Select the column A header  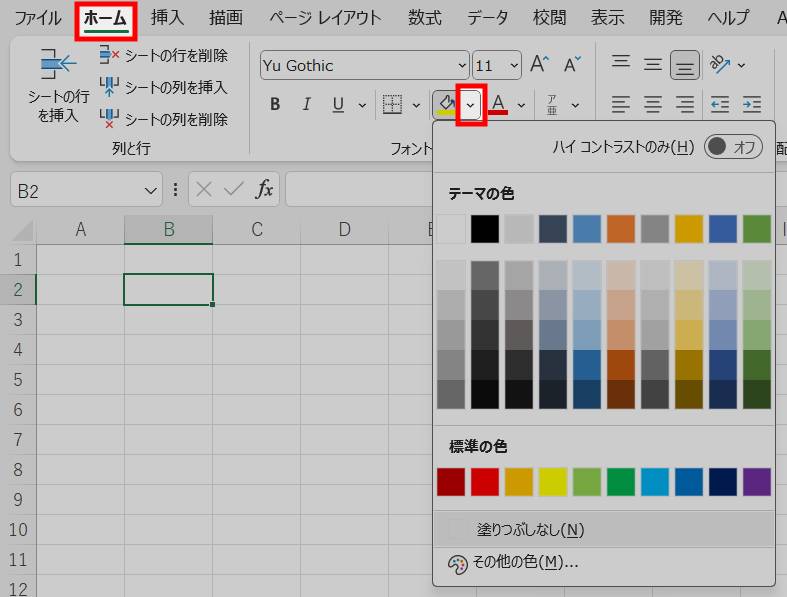(x=80, y=229)
